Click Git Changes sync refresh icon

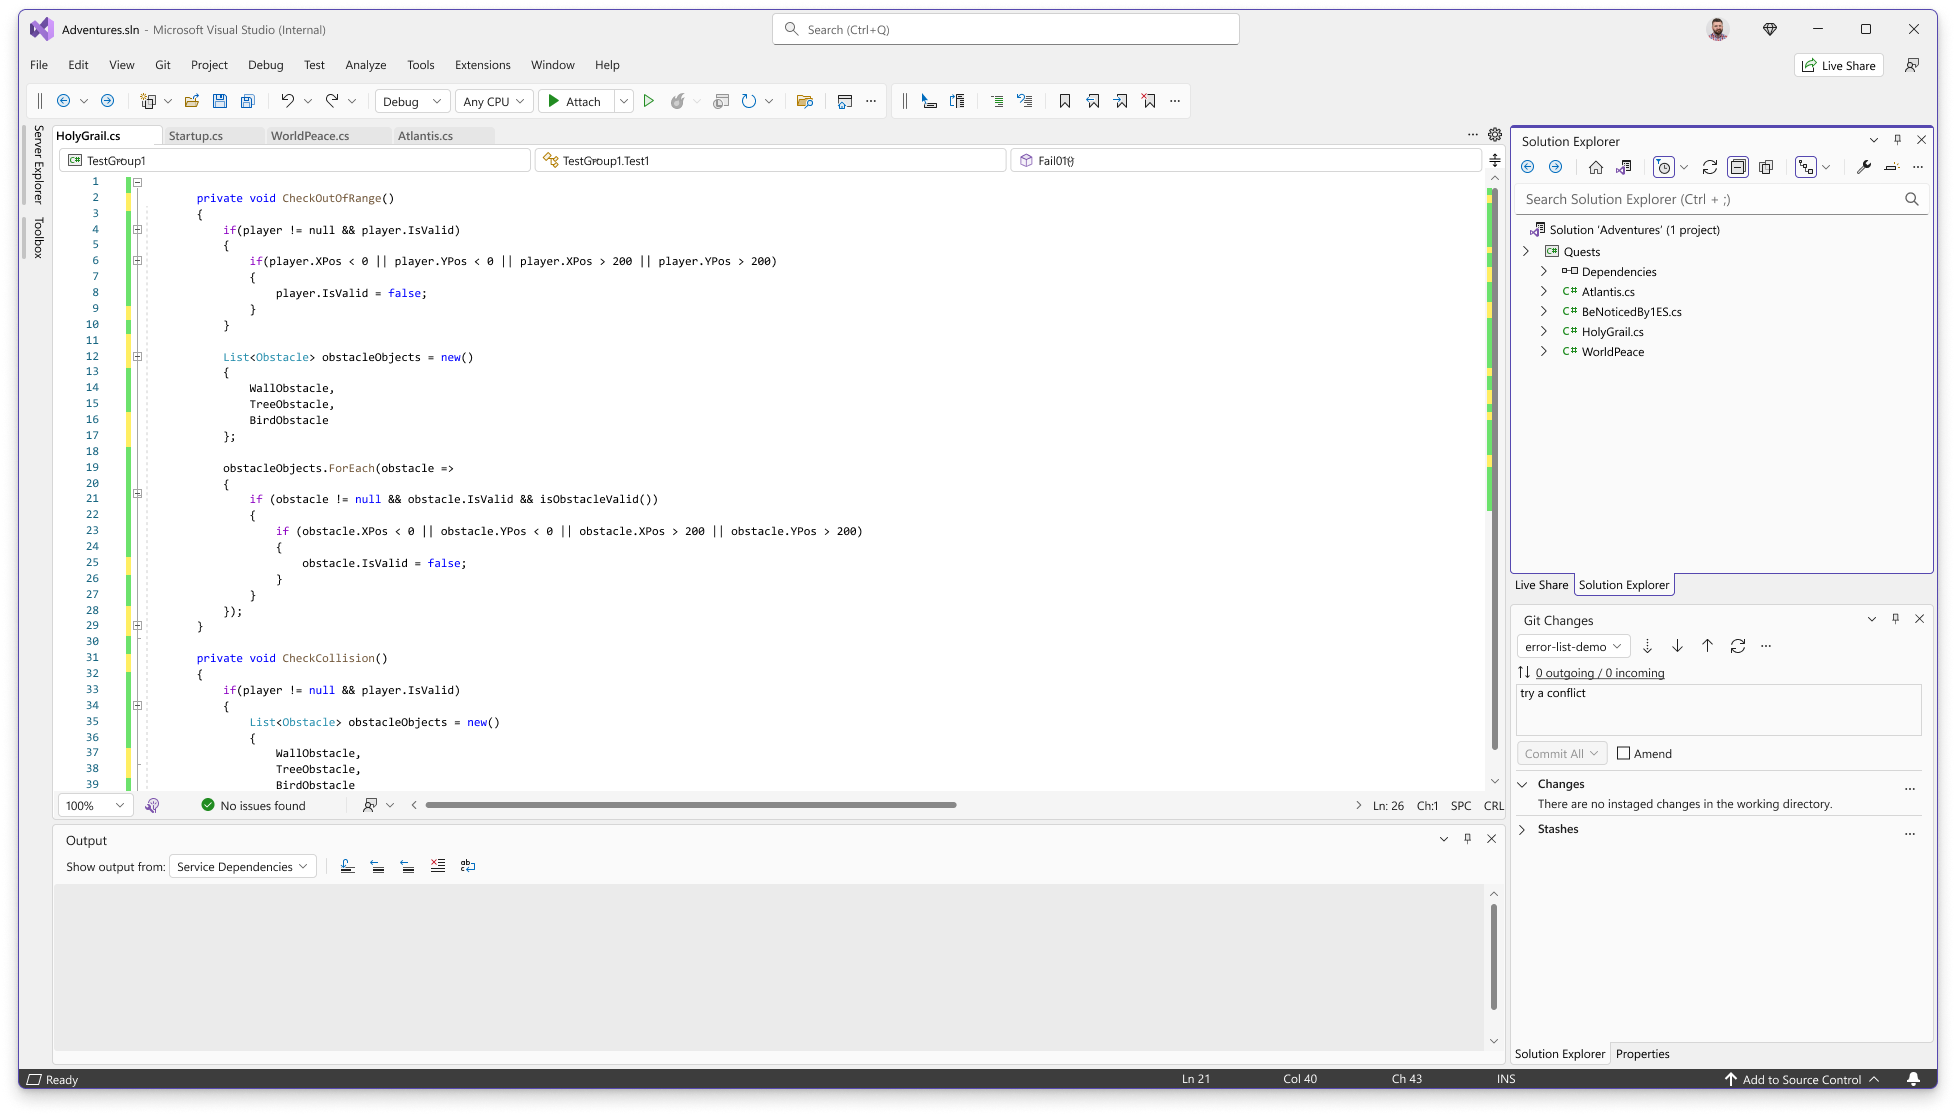tap(1738, 646)
